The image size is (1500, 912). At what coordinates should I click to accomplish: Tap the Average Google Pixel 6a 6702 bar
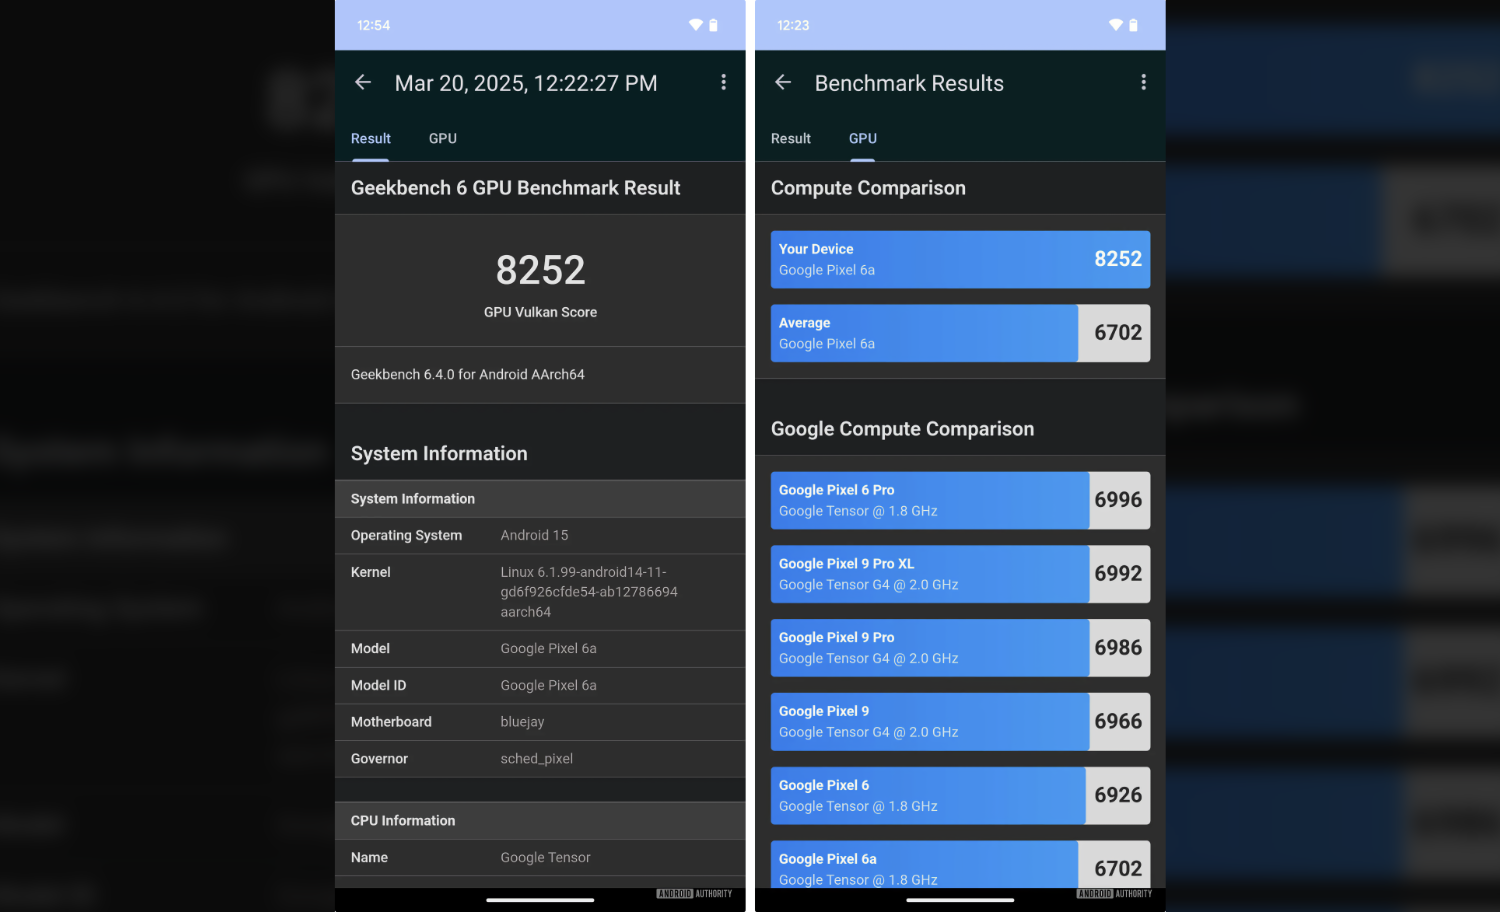960,333
